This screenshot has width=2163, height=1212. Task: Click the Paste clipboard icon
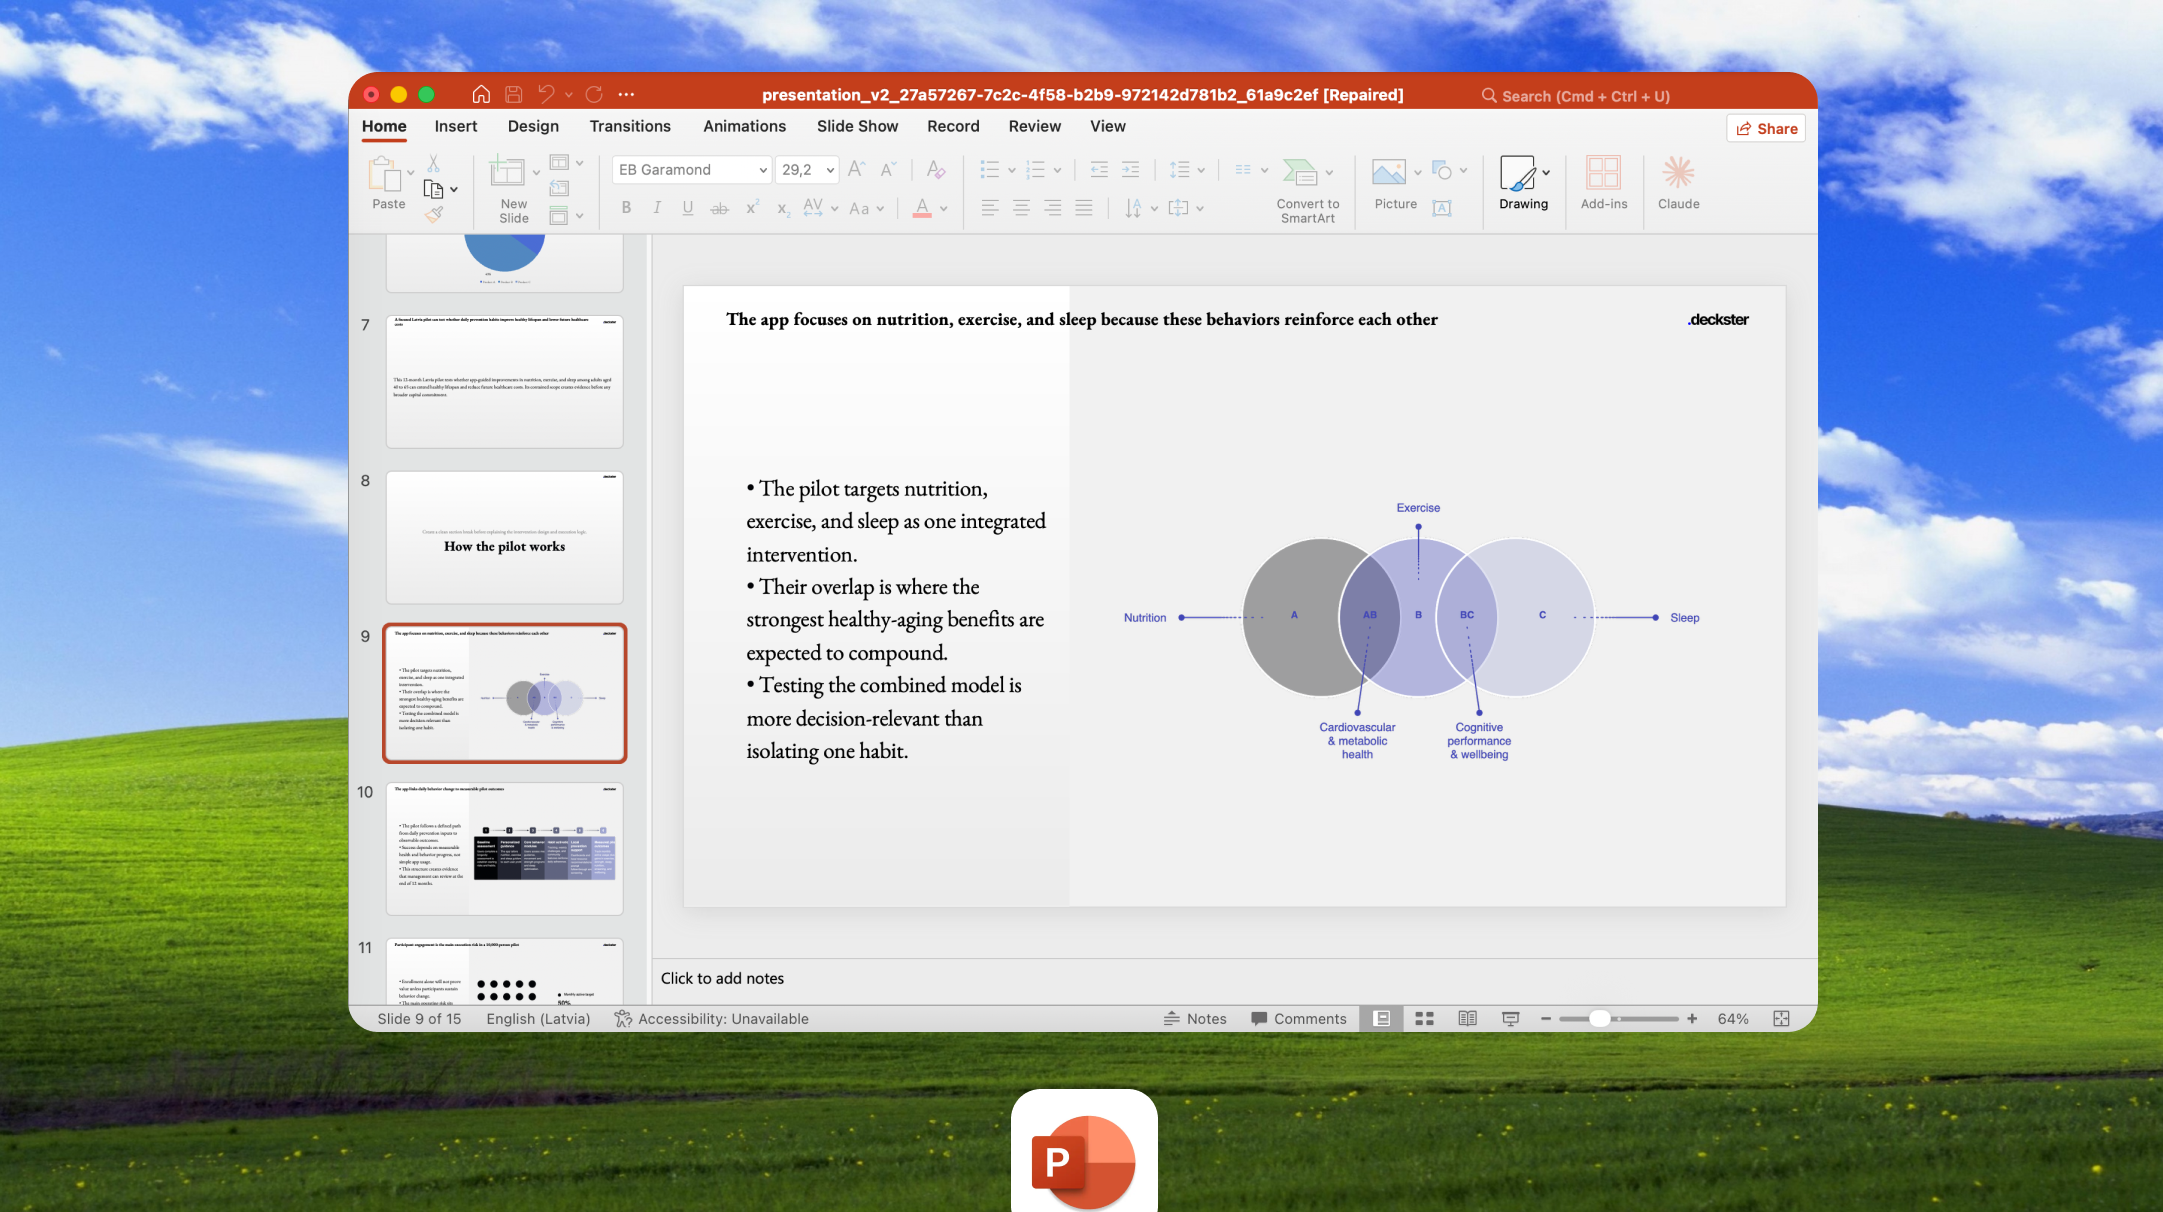[x=385, y=175]
